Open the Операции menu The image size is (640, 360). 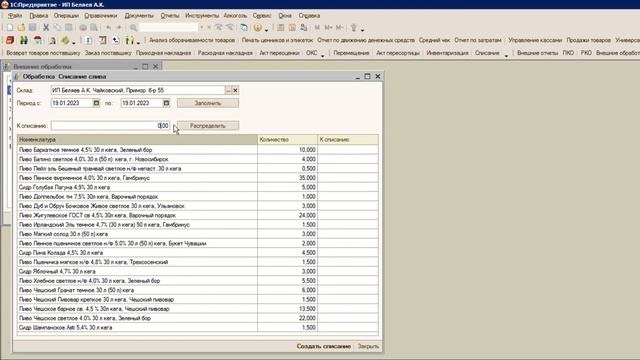pos(66,16)
